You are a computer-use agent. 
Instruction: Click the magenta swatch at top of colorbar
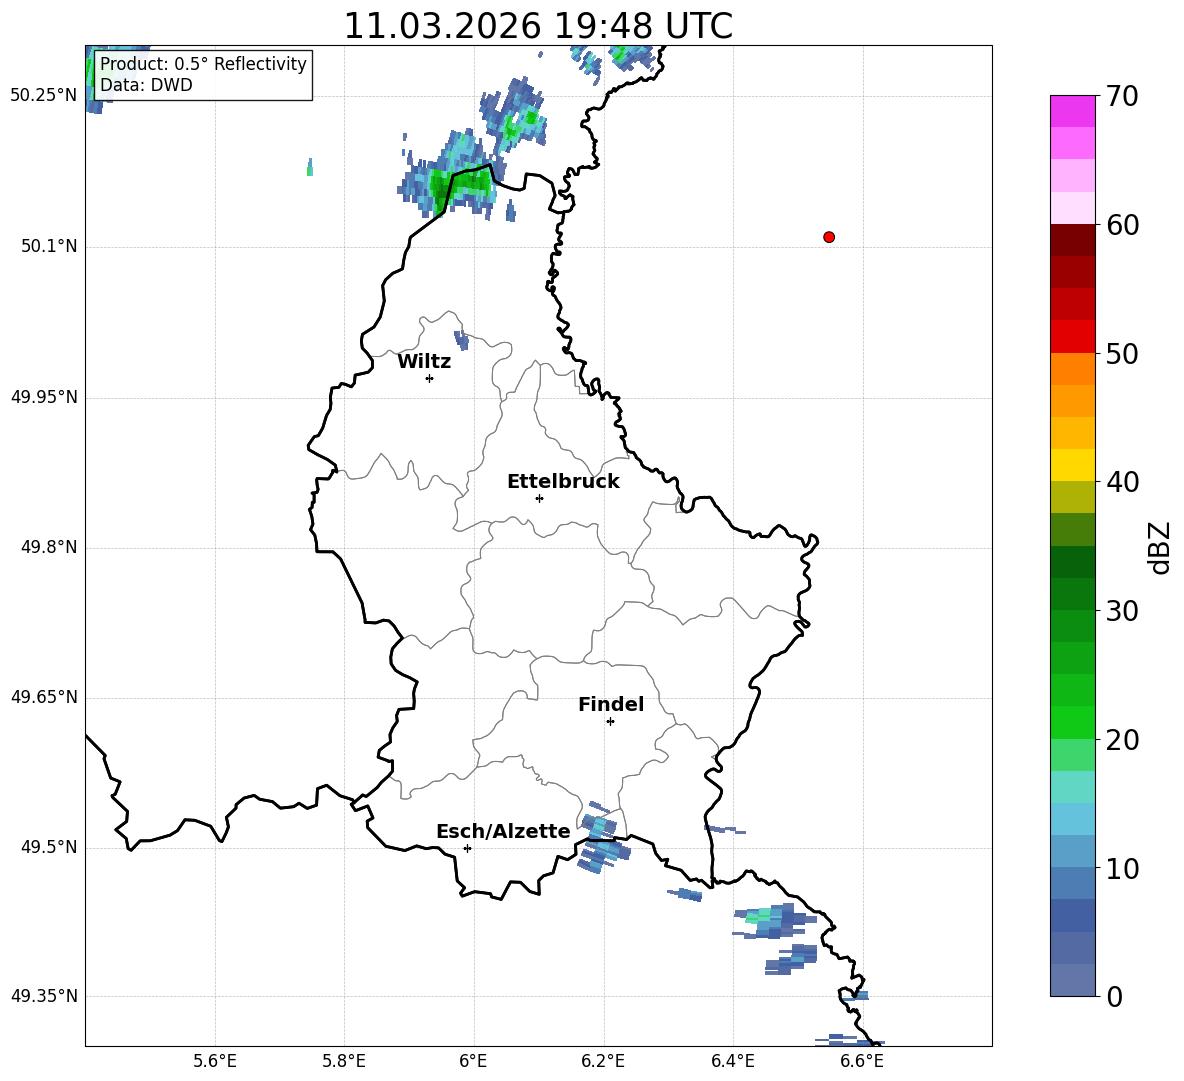[1073, 111]
